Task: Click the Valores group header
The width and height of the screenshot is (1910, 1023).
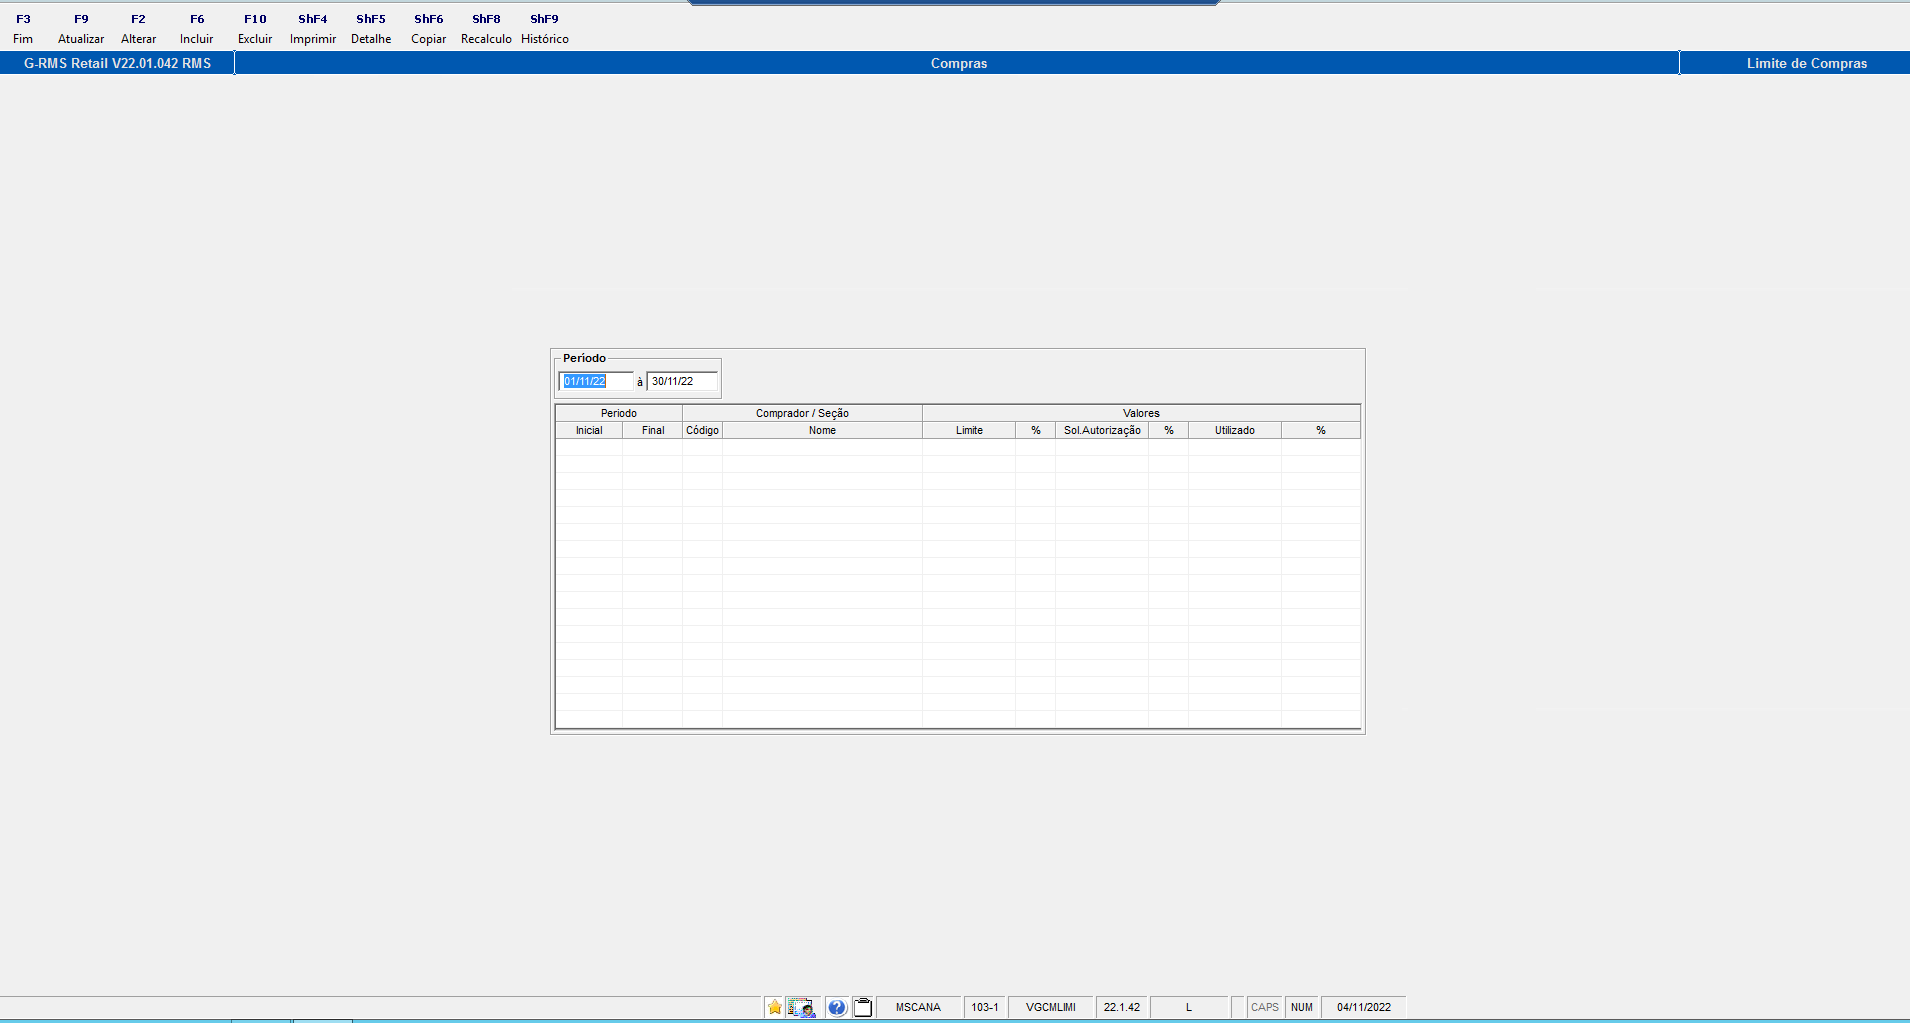Action: 1141,413
